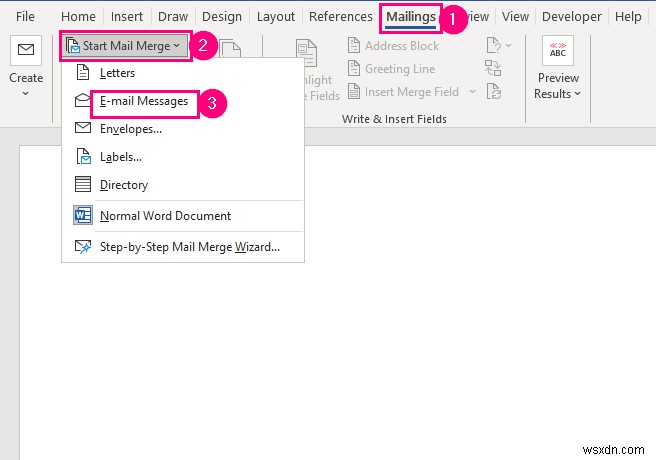Select Normal Word Document option

183,216
